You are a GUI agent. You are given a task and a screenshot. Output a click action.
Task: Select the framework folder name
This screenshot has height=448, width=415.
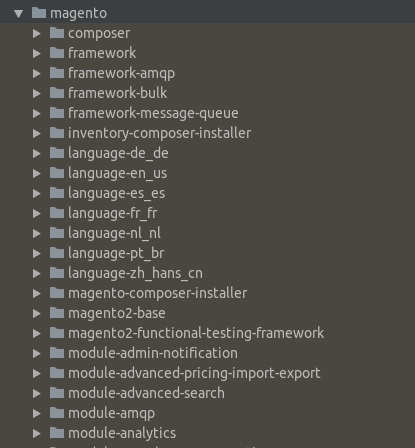click(x=102, y=53)
